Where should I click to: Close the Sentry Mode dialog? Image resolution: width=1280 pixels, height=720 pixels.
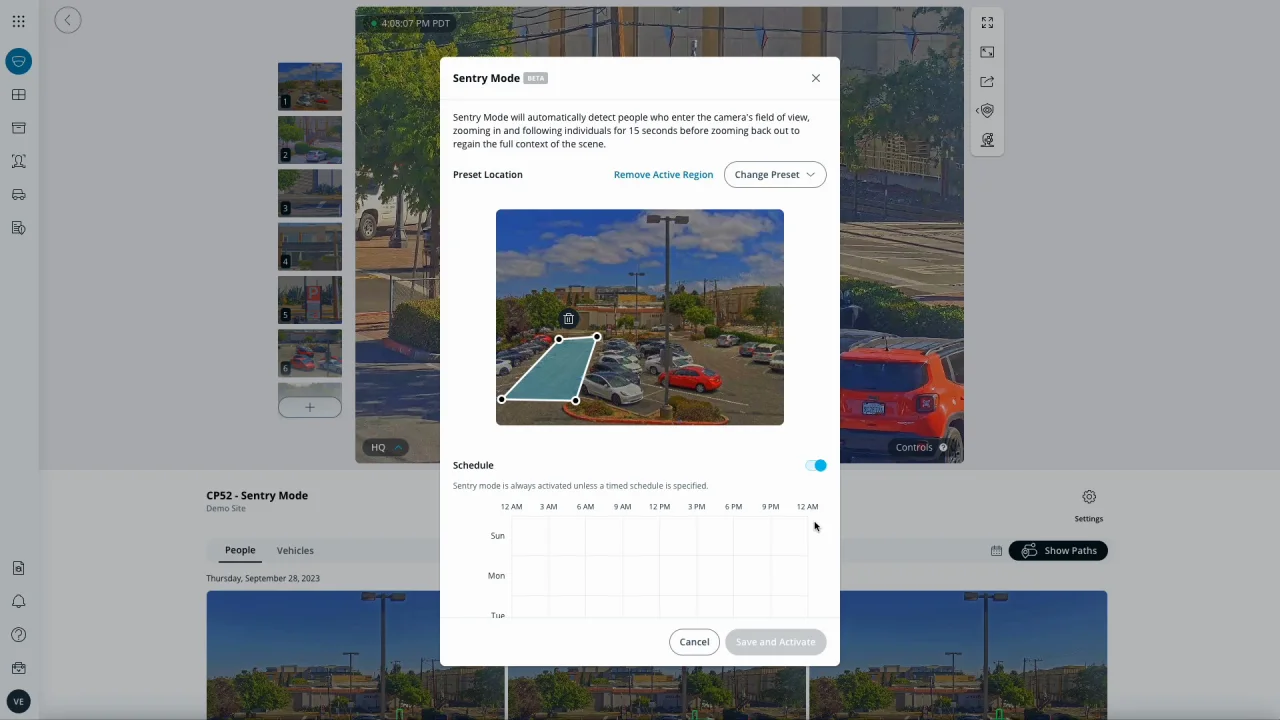tap(816, 78)
